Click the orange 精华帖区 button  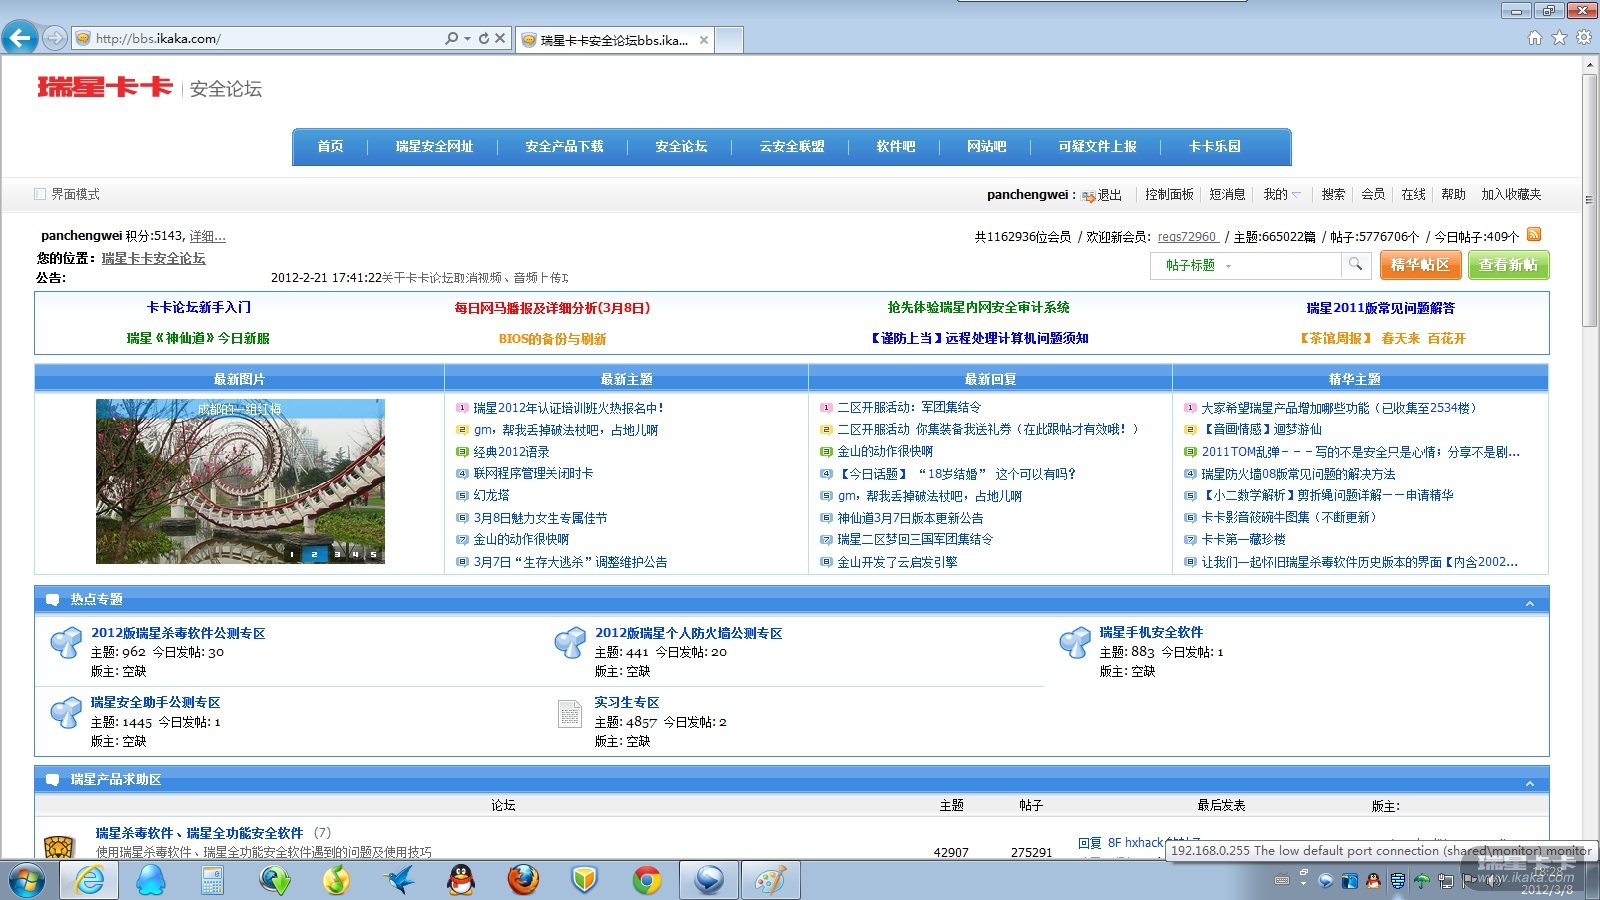click(x=1420, y=265)
